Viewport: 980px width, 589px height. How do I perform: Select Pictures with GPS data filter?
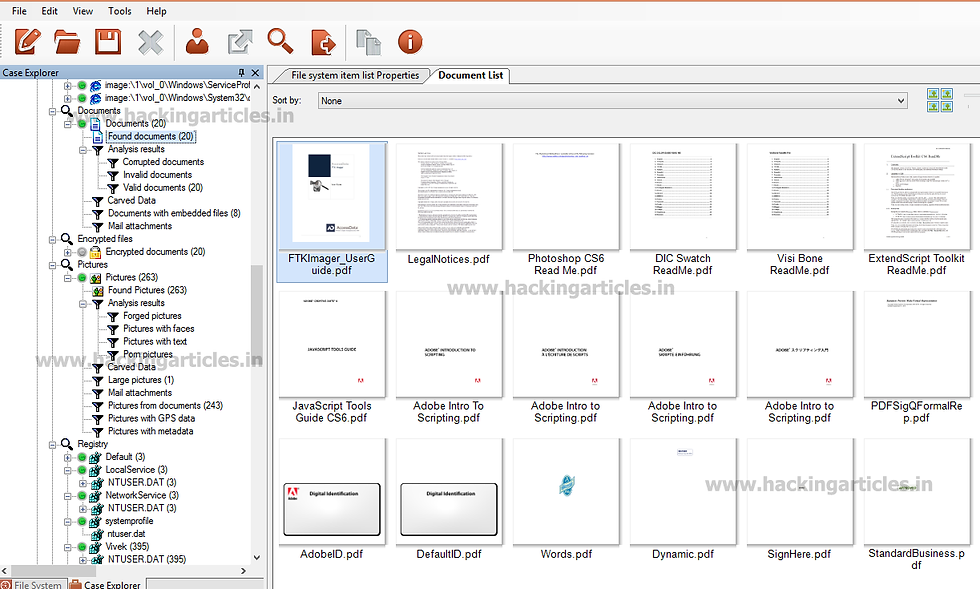coord(151,418)
